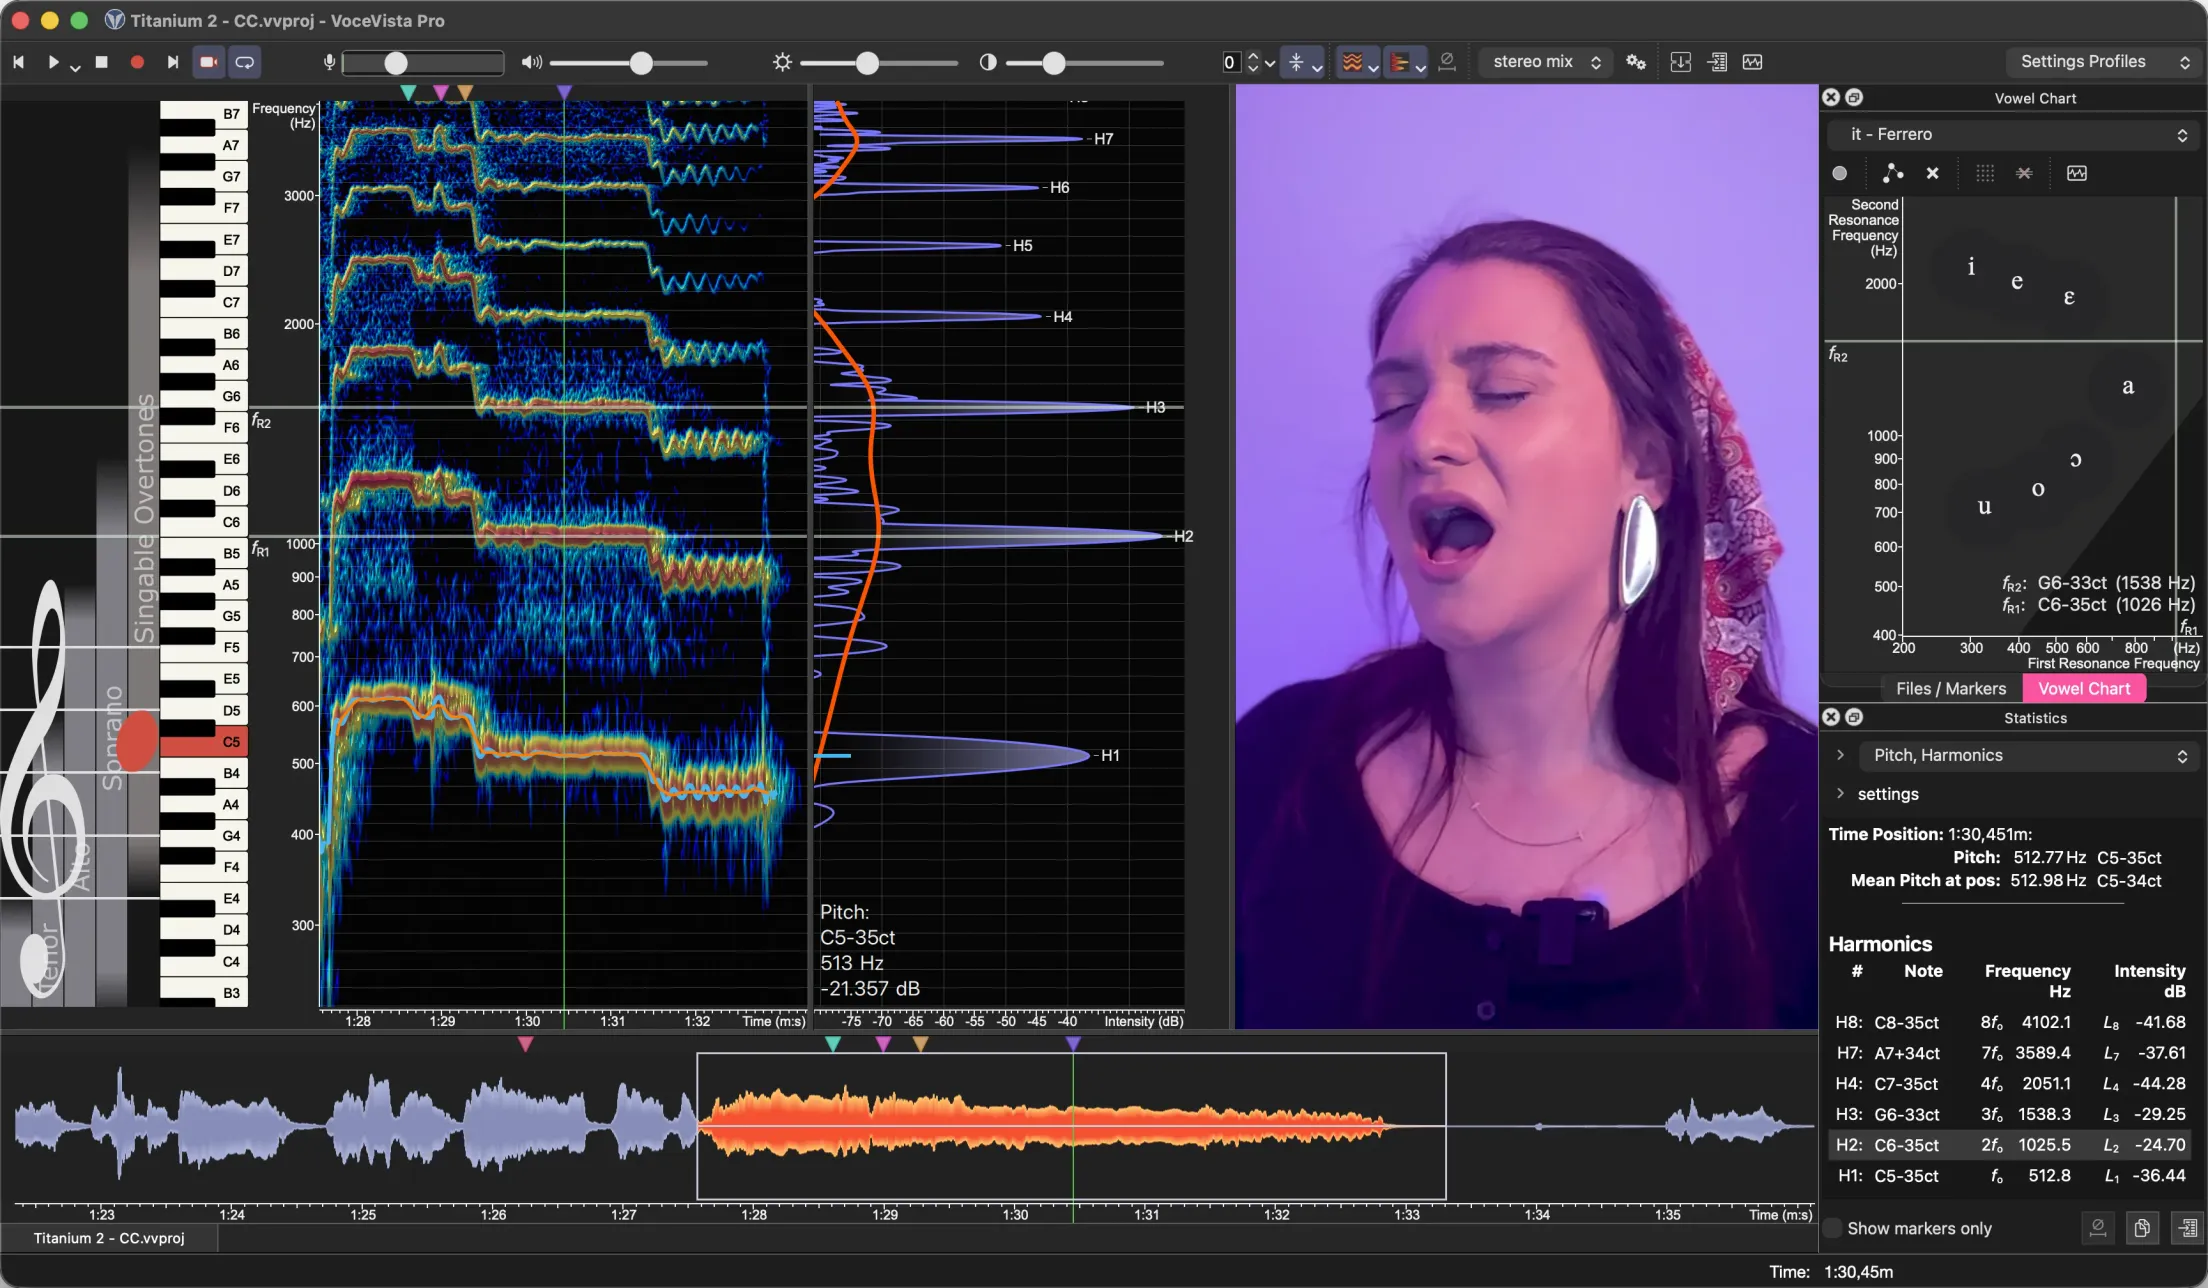The width and height of the screenshot is (2208, 1288).
Task: Toggle the gray circle button in Vowel Chart
Action: [x=1839, y=173]
